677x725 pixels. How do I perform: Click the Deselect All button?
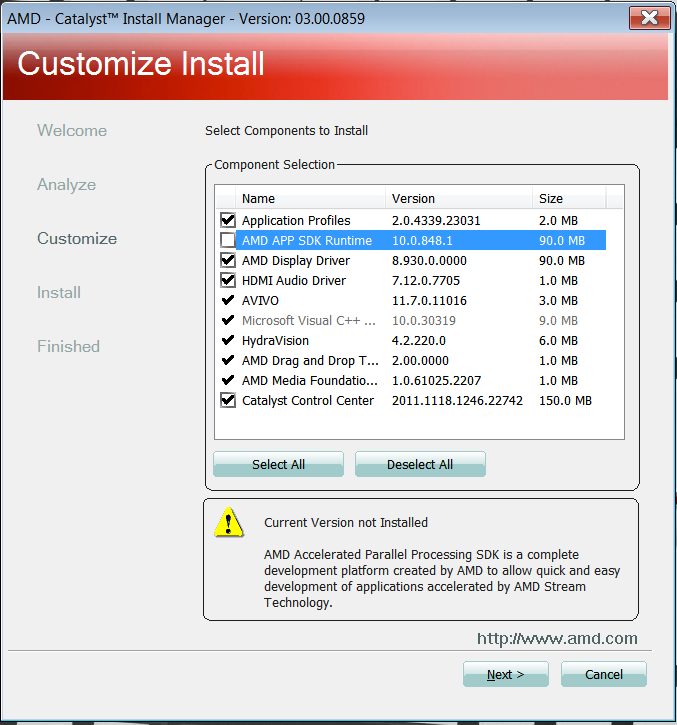tap(420, 464)
